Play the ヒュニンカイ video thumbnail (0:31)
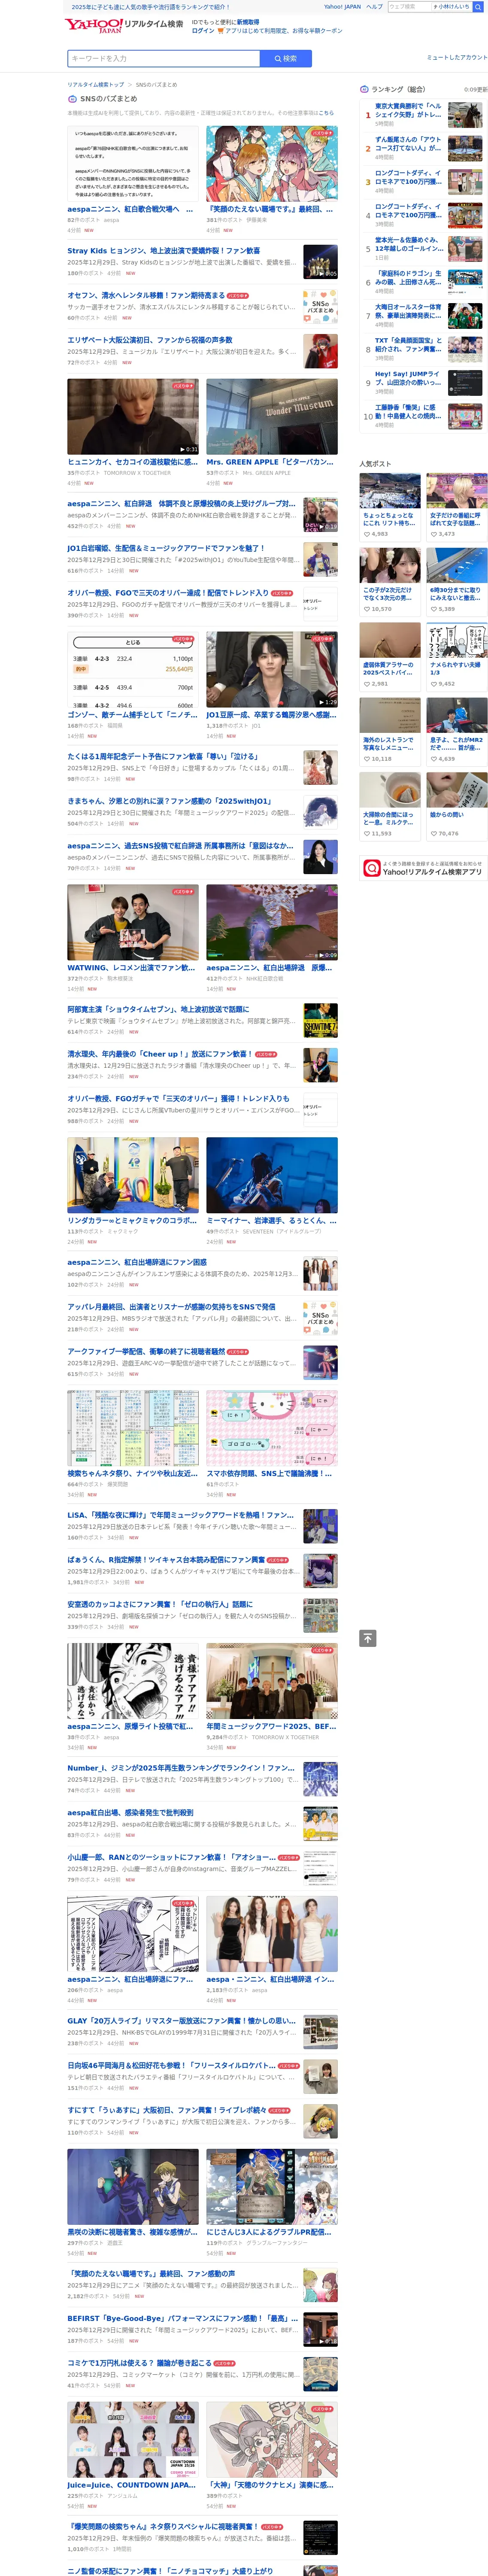This screenshot has height=2576, width=488. pyautogui.click(x=133, y=417)
